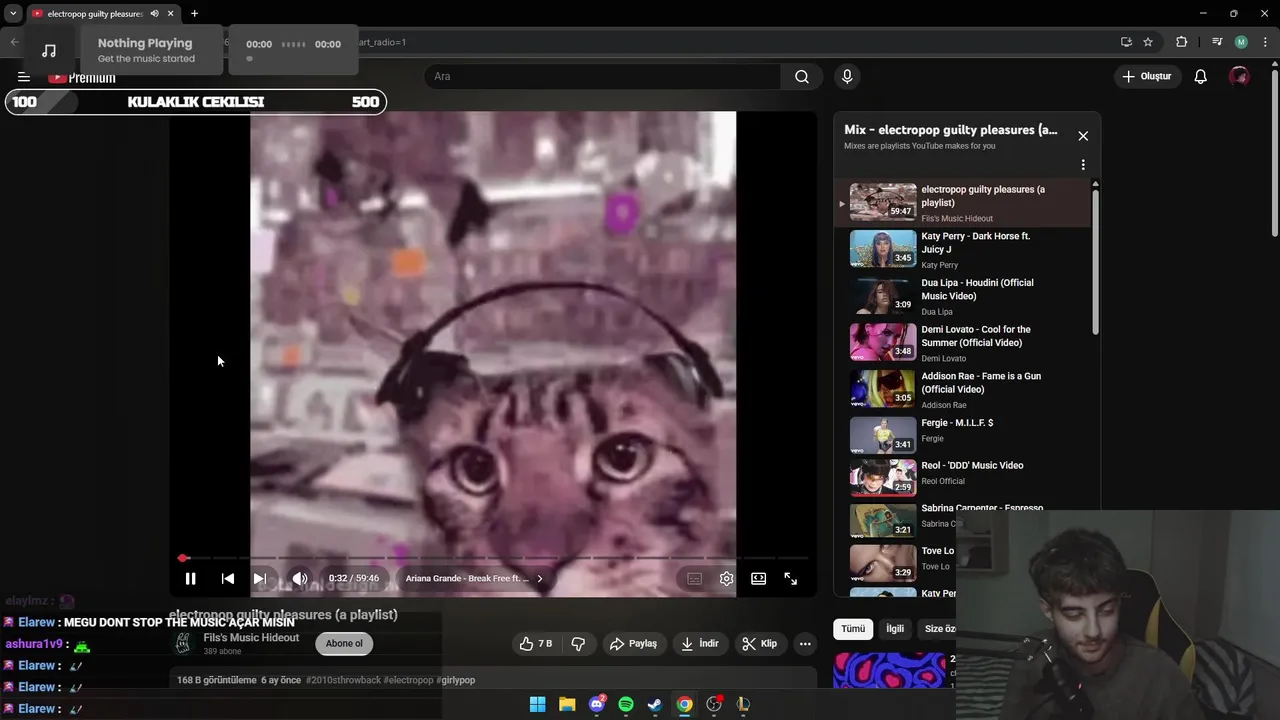Screen dimensions: 1280x720
Task: Mute the video volume
Action: (299, 578)
